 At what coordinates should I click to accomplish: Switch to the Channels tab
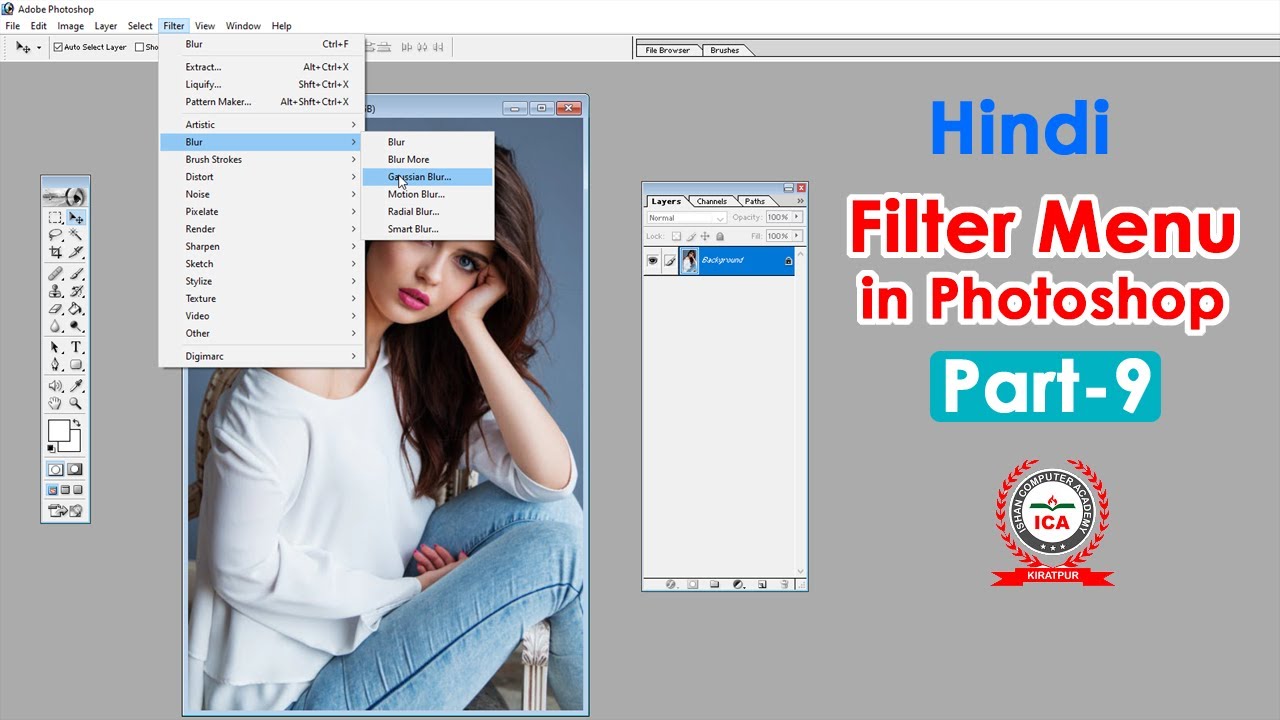[712, 201]
